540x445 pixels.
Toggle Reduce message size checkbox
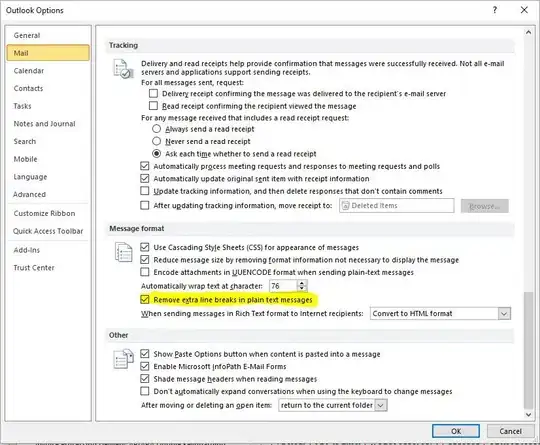(x=145, y=259)
